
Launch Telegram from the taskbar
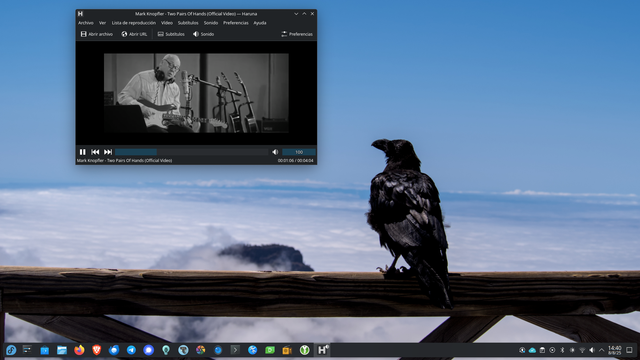tap(131, 350)
